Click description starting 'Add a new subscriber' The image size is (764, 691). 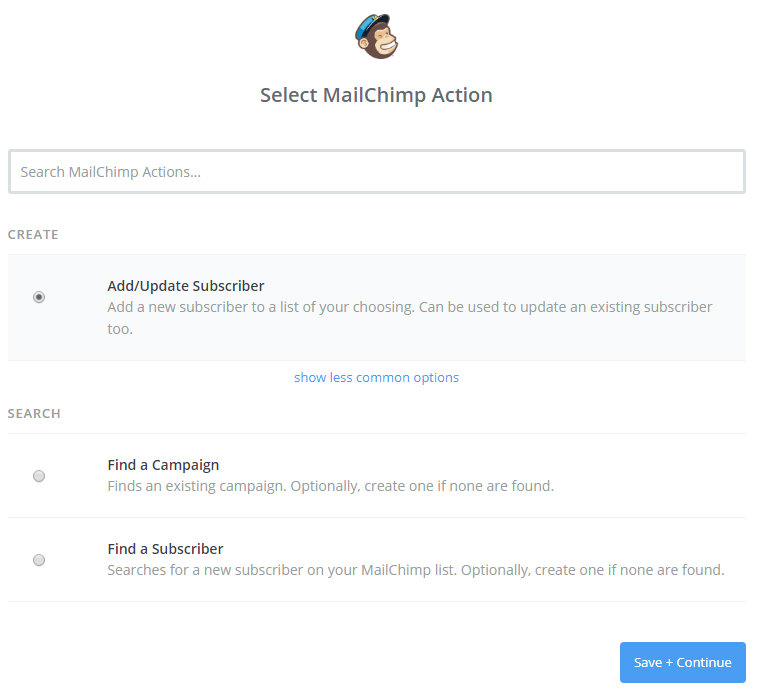click(410, 318)
